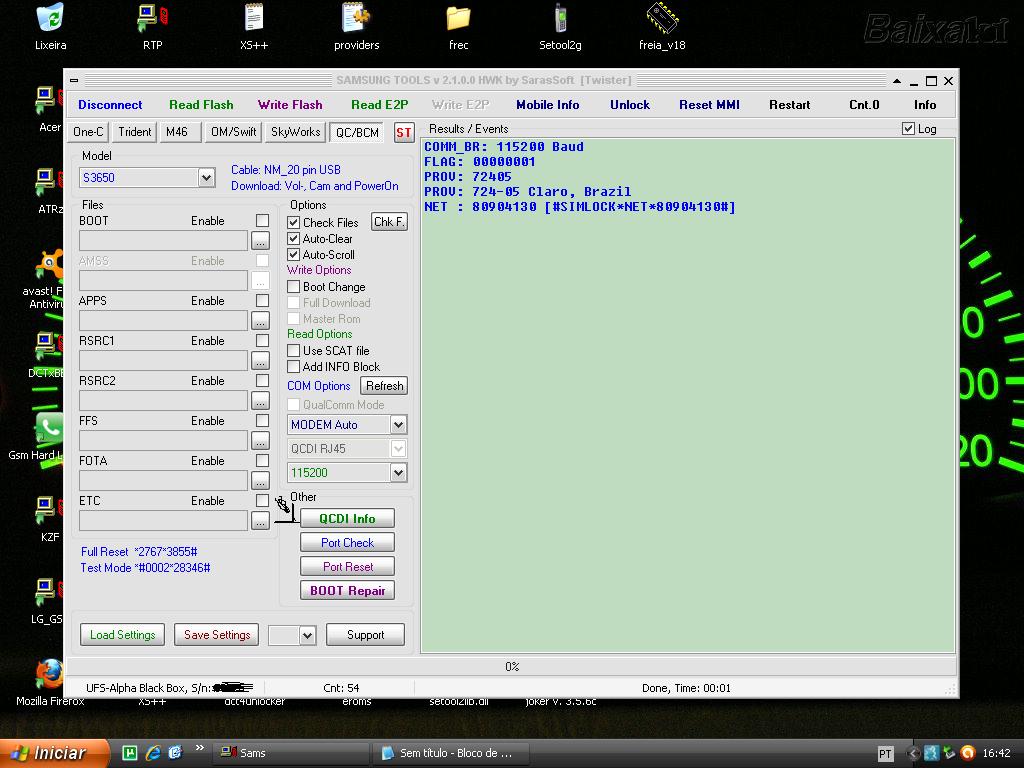Launch Internet Explorer from quick launch
Screen dimensions: 1024x768
(153, 753)
